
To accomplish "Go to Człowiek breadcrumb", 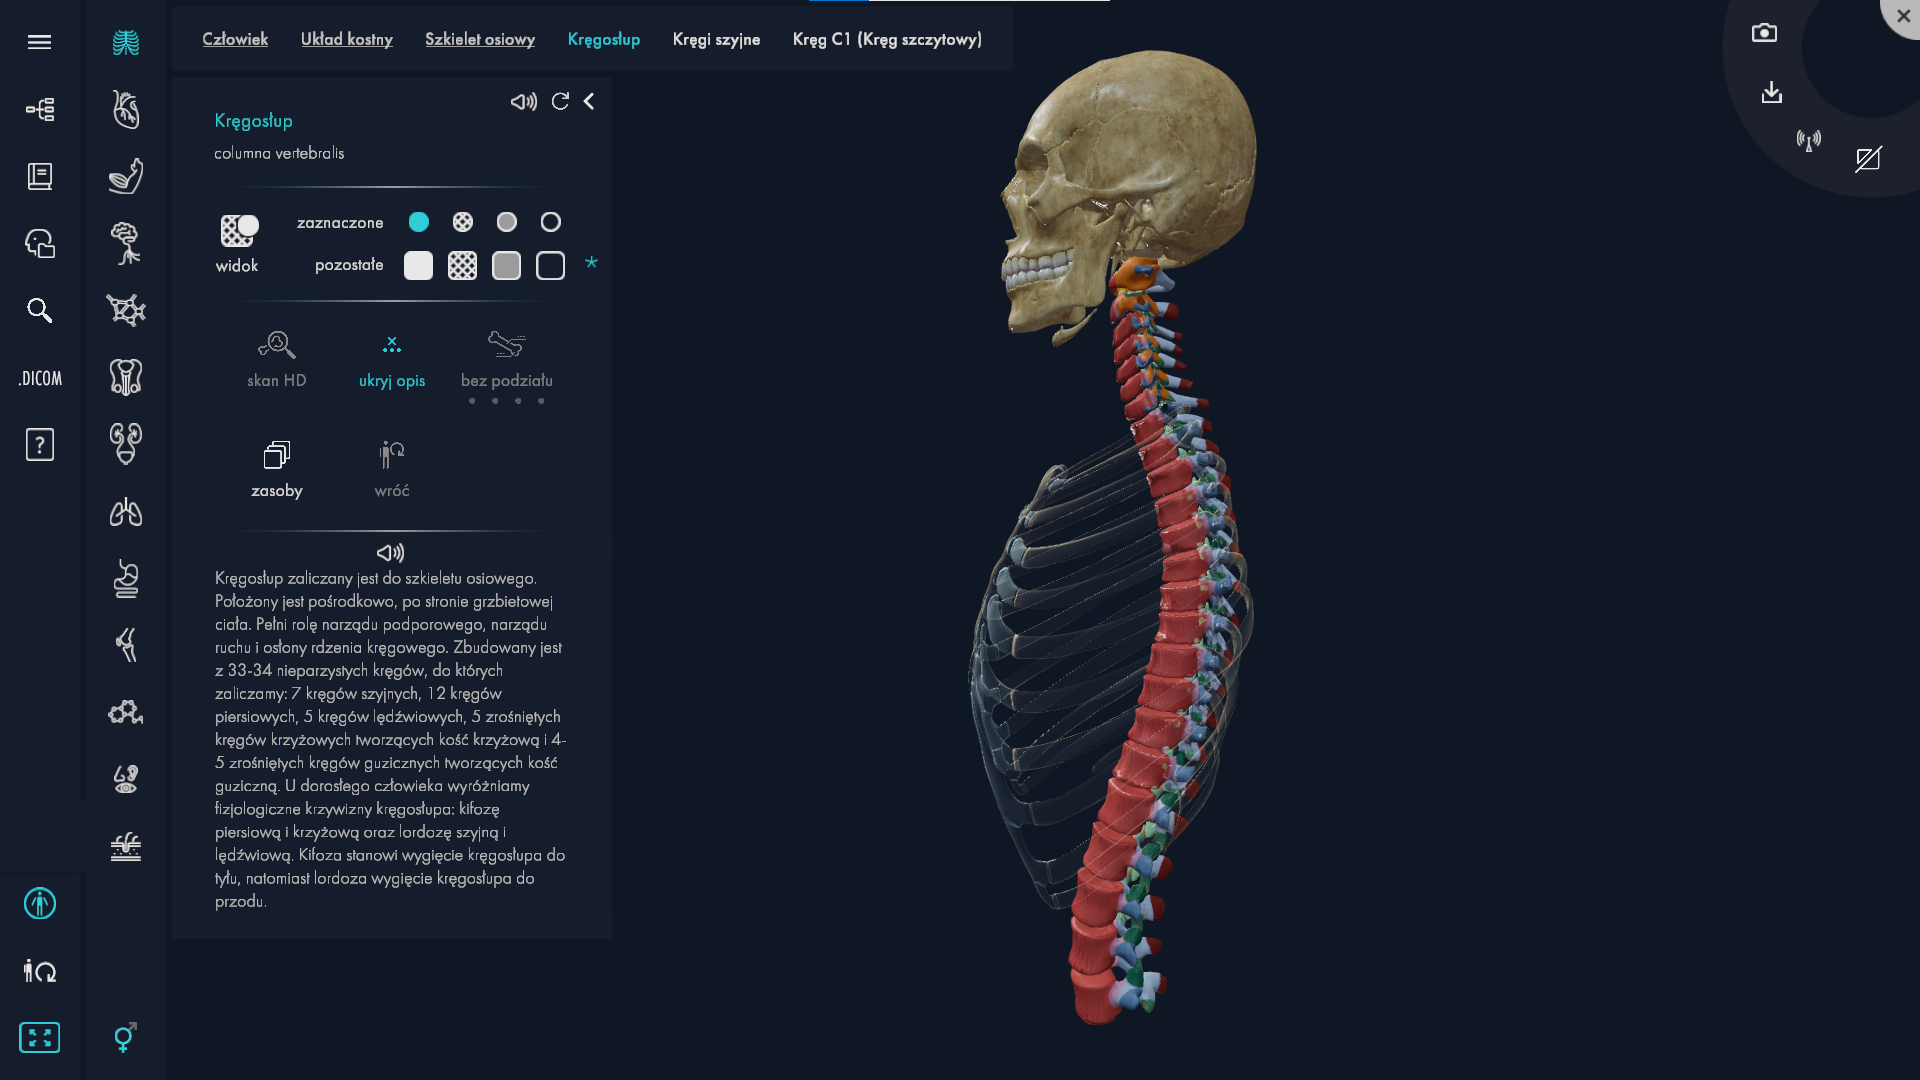I will tap(235, 40).
